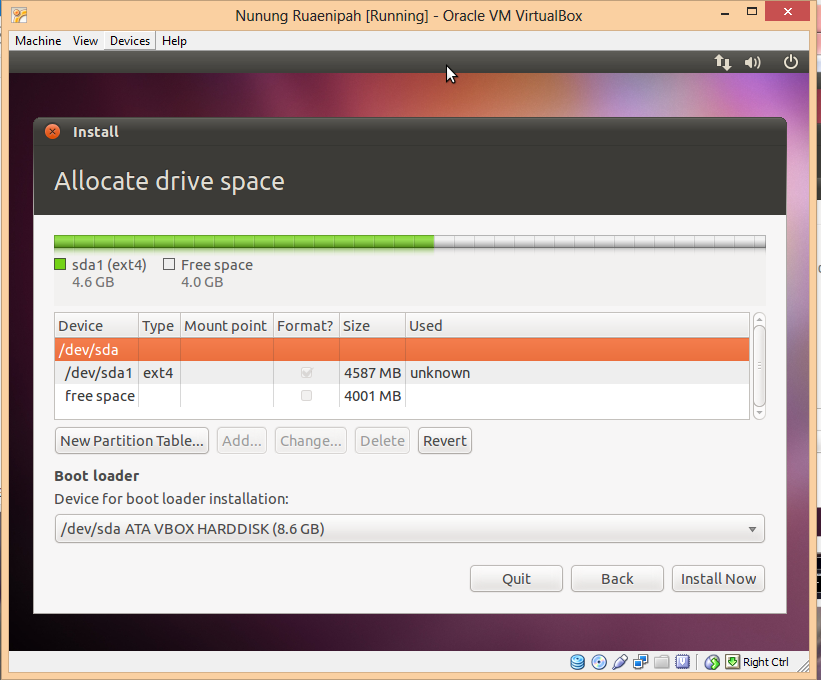Screen dimensions: 821x680
Task: Close the Install dialog with red button
Action: (52, 131)
